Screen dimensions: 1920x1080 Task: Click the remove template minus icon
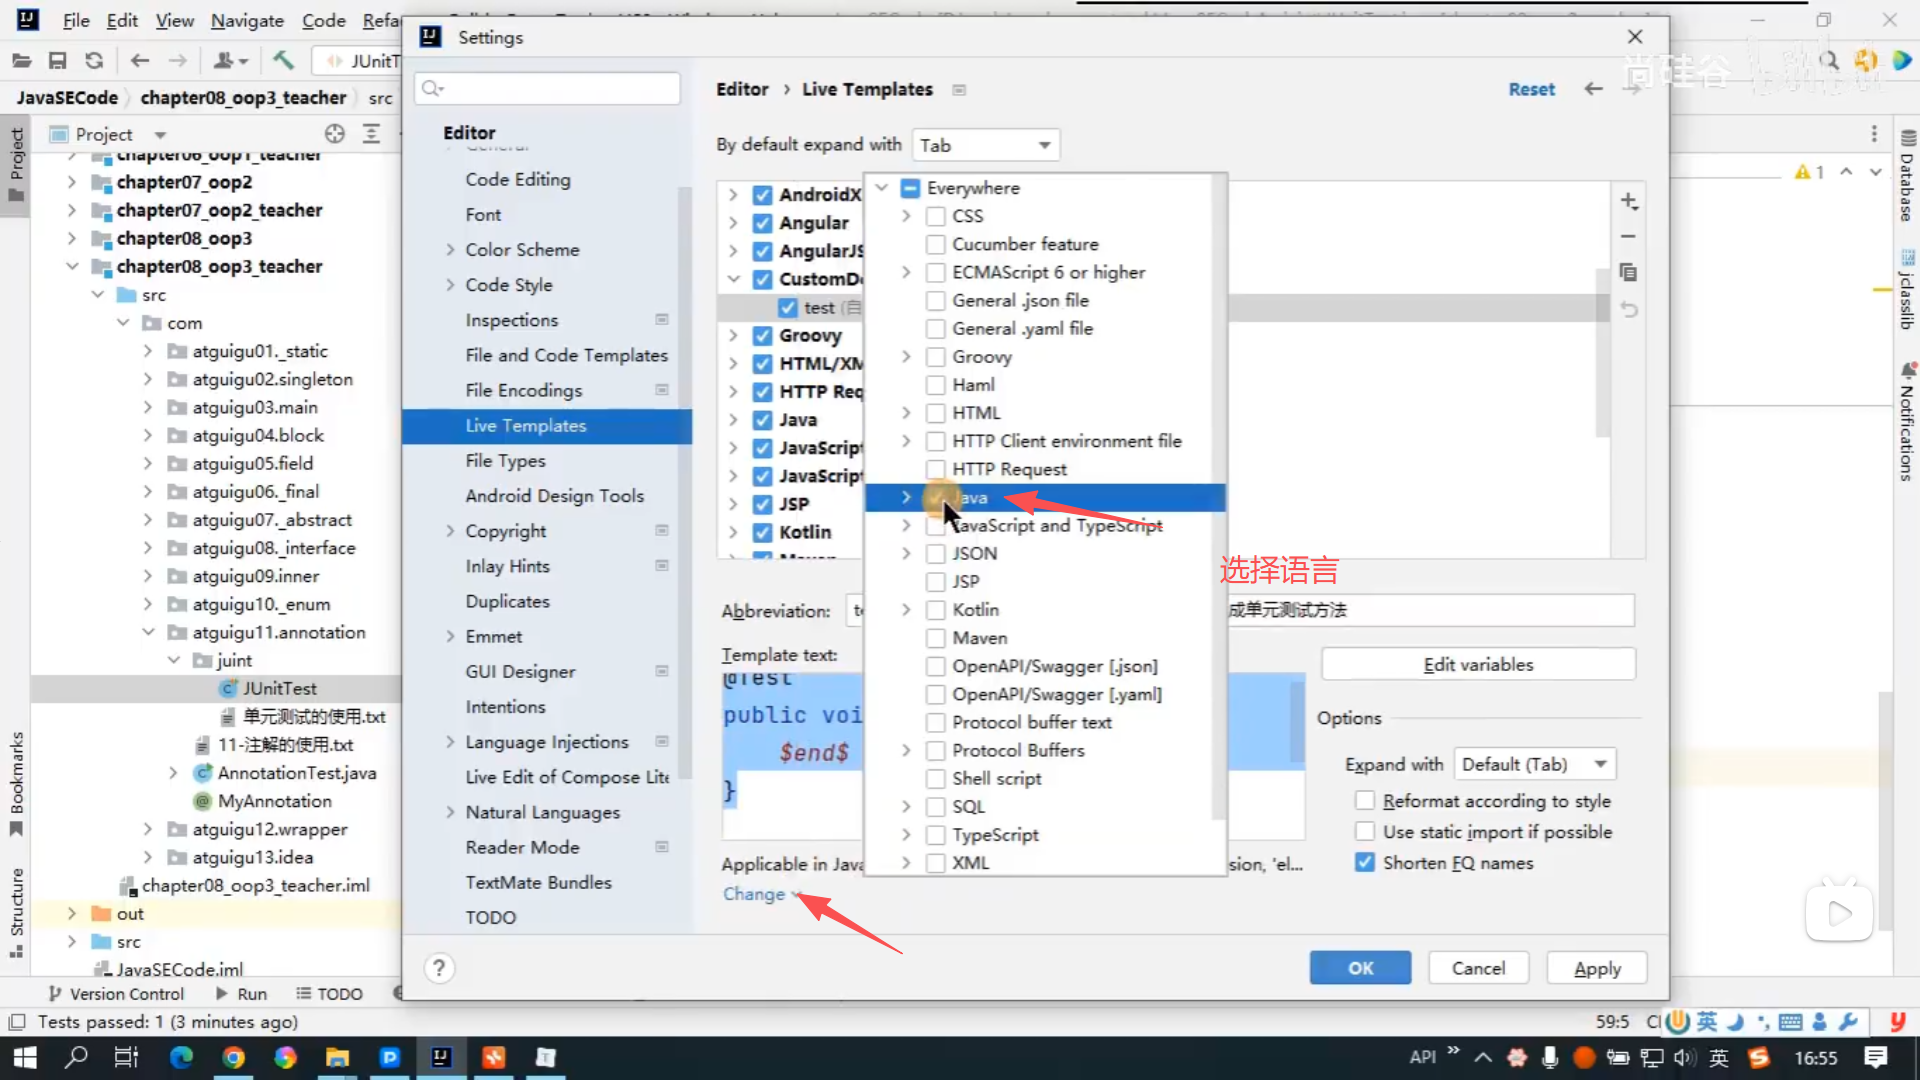(x=1629, y=237)
